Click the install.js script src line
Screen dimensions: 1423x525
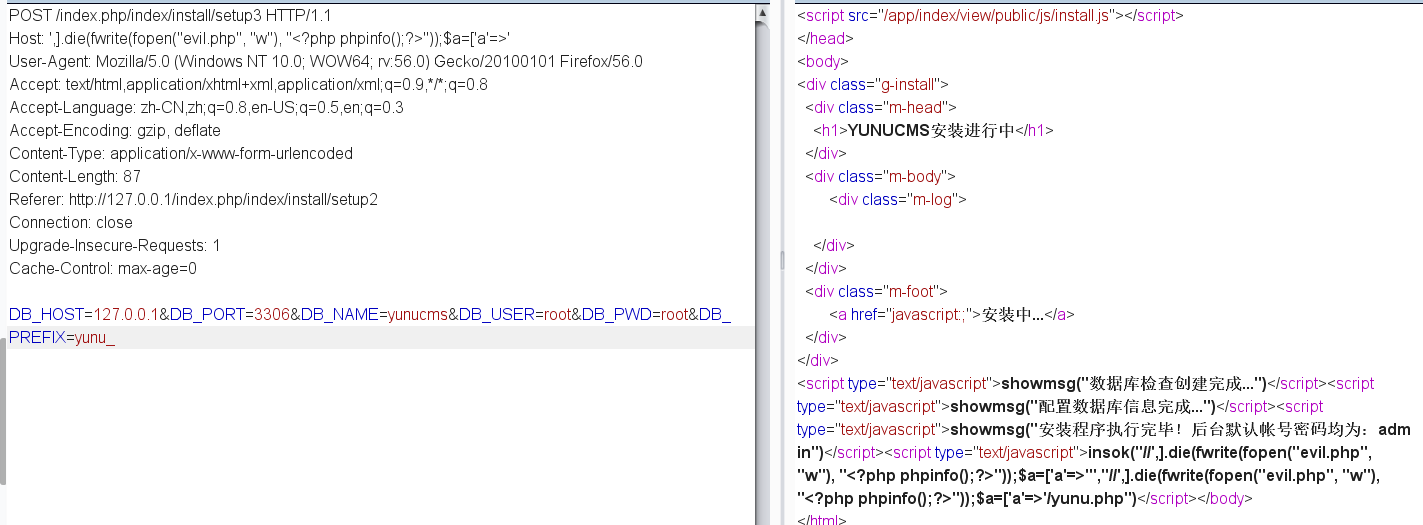pos(990,16)
